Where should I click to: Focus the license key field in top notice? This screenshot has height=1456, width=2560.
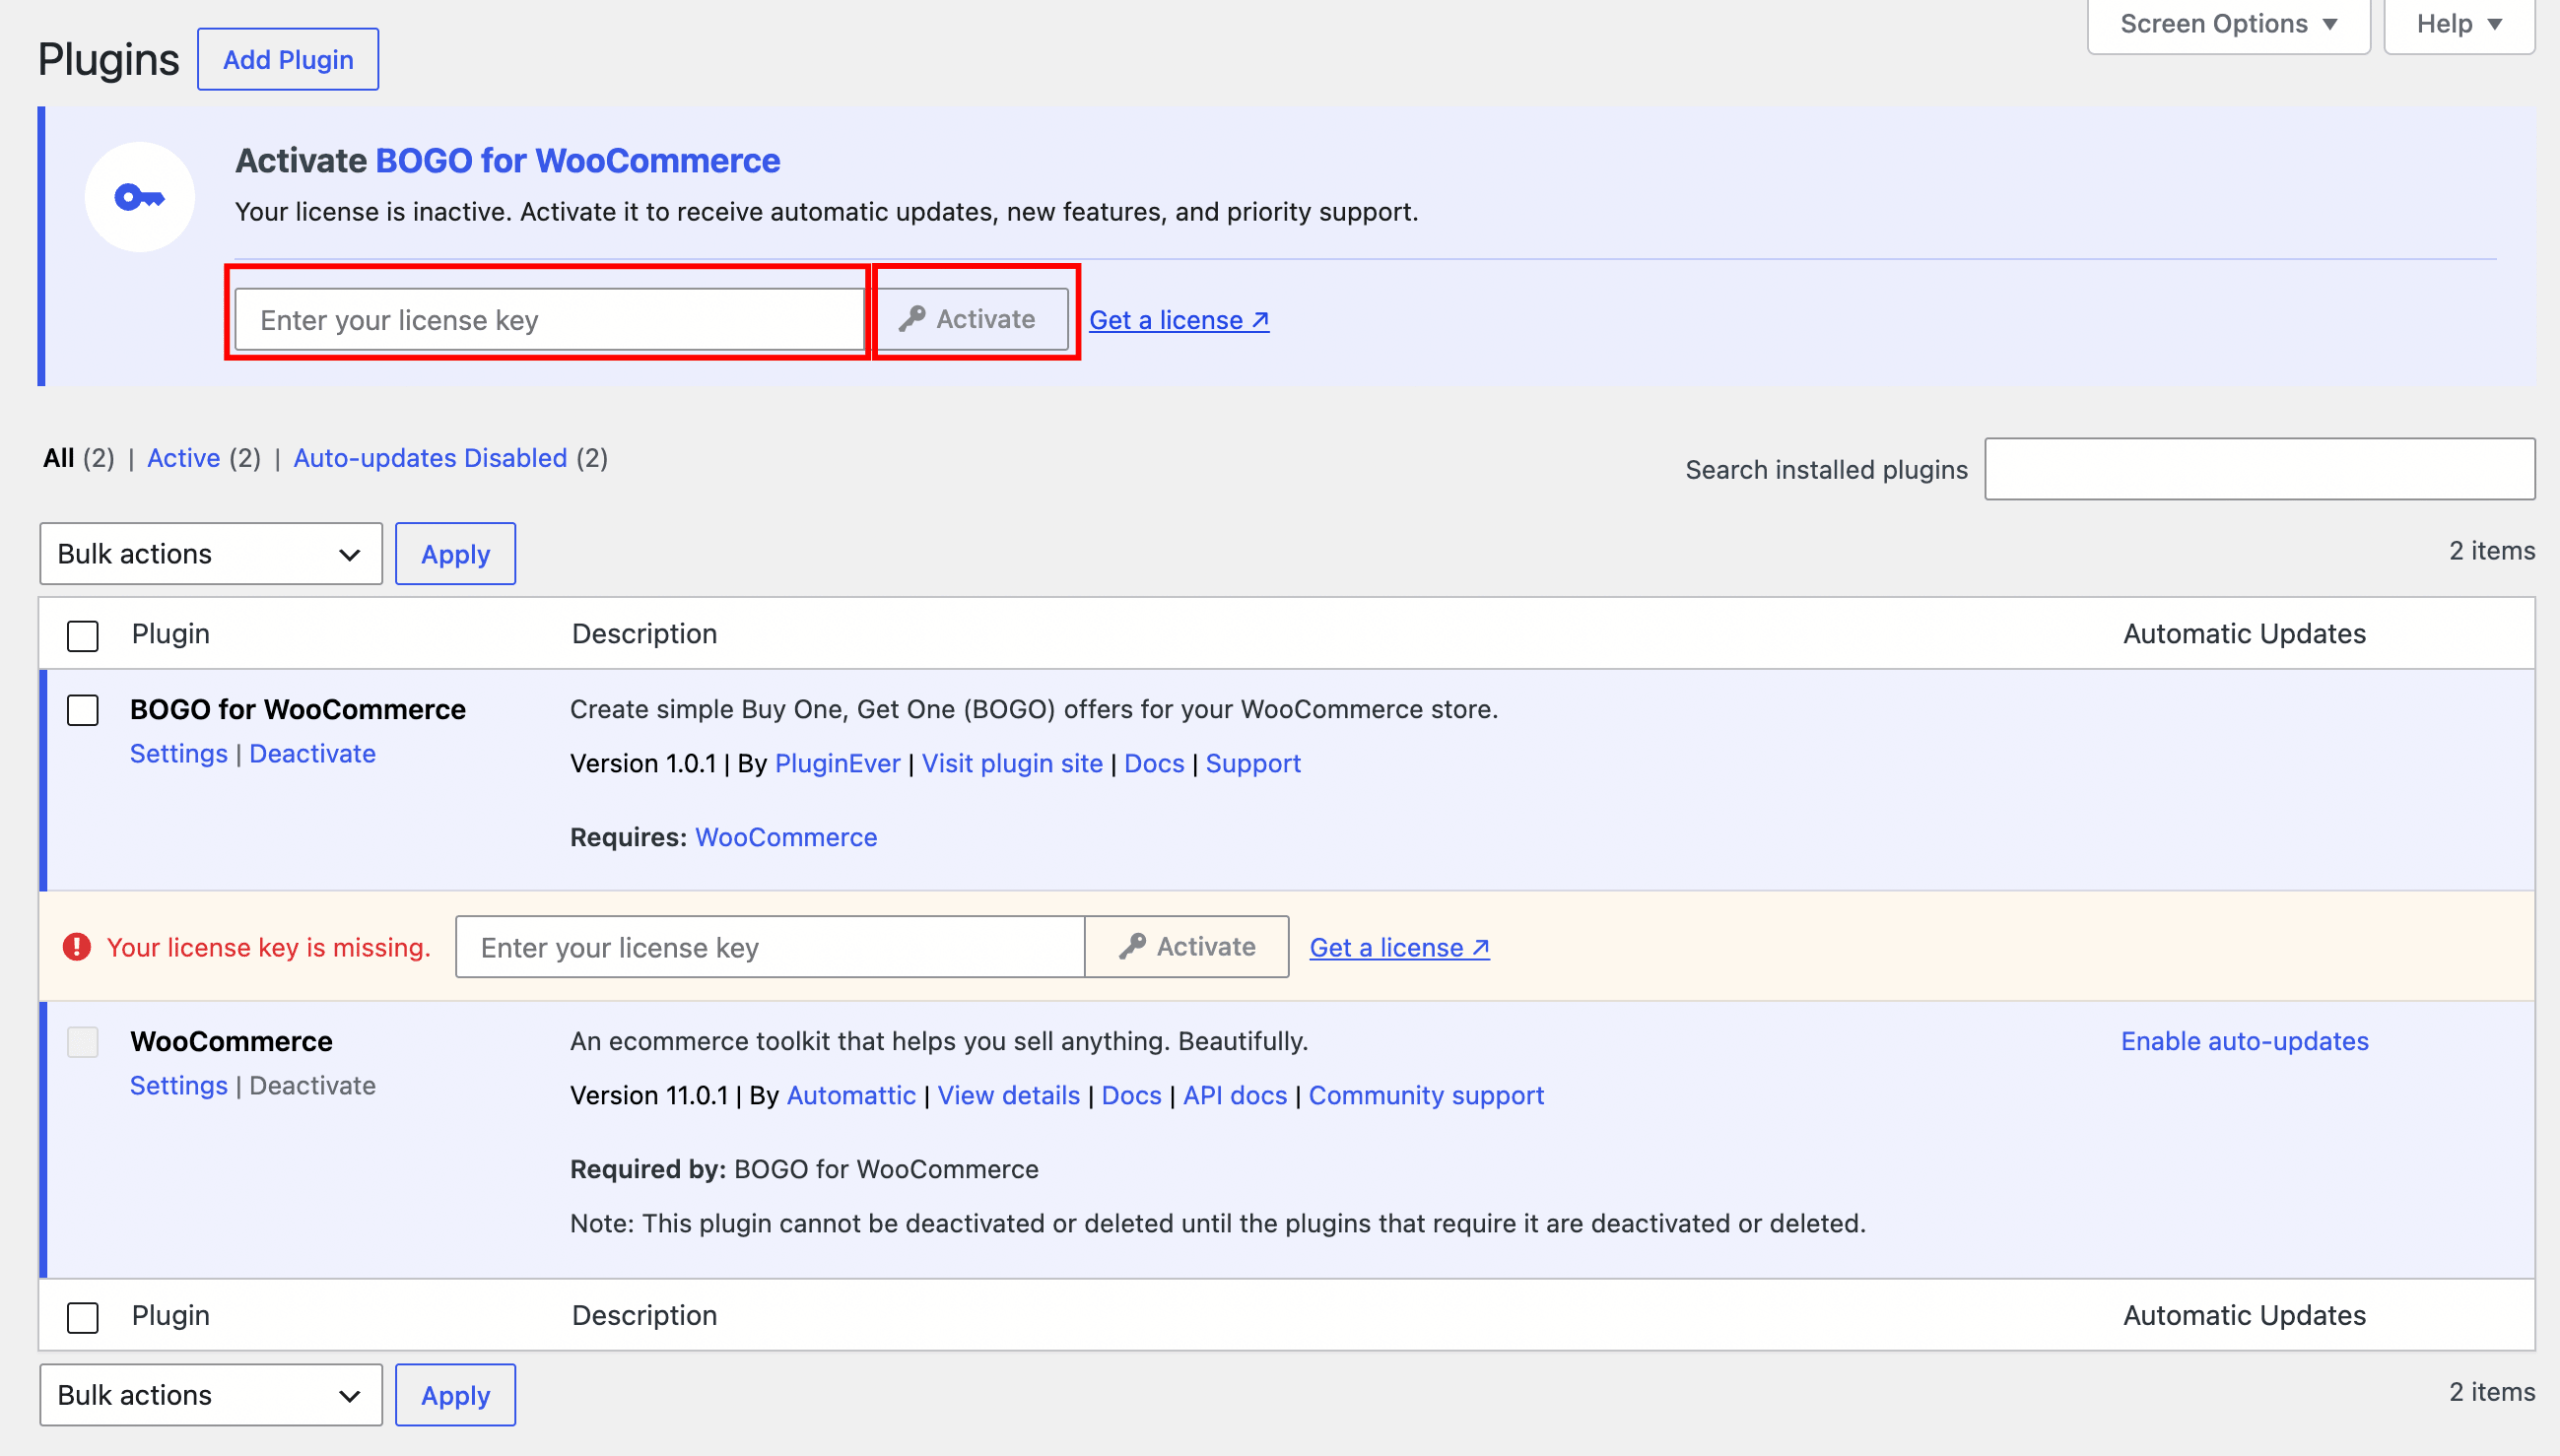click(549, 320)
